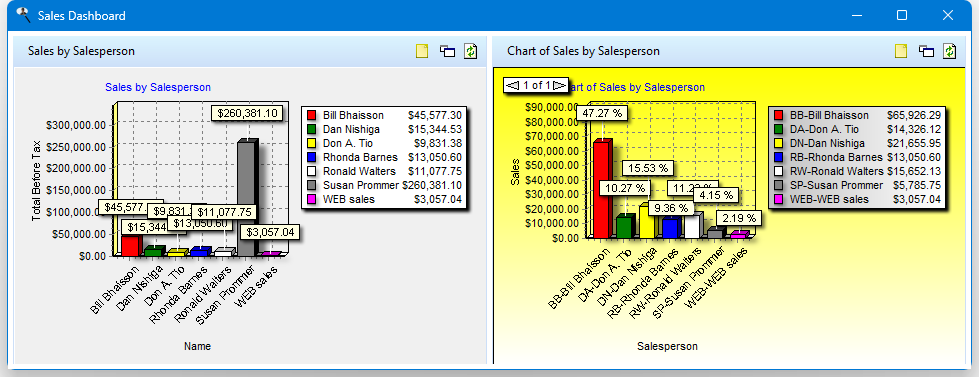
Task: Click the yellow DN-Dan Nishiga legend swatch
Action: click(778, 144)
